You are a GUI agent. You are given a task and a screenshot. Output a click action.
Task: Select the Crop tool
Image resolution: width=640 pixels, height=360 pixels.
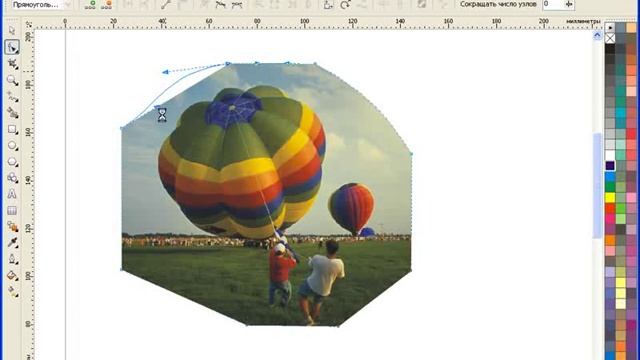[12, 64]
